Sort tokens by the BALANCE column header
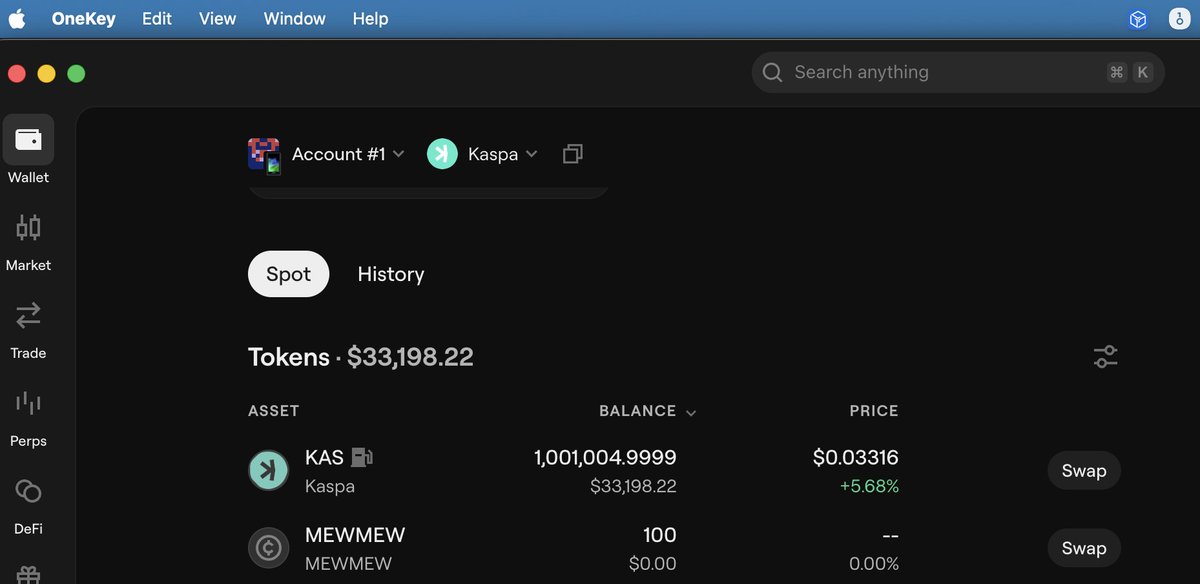The width and height of the screenshot is (1200, 584). [647, 411]
